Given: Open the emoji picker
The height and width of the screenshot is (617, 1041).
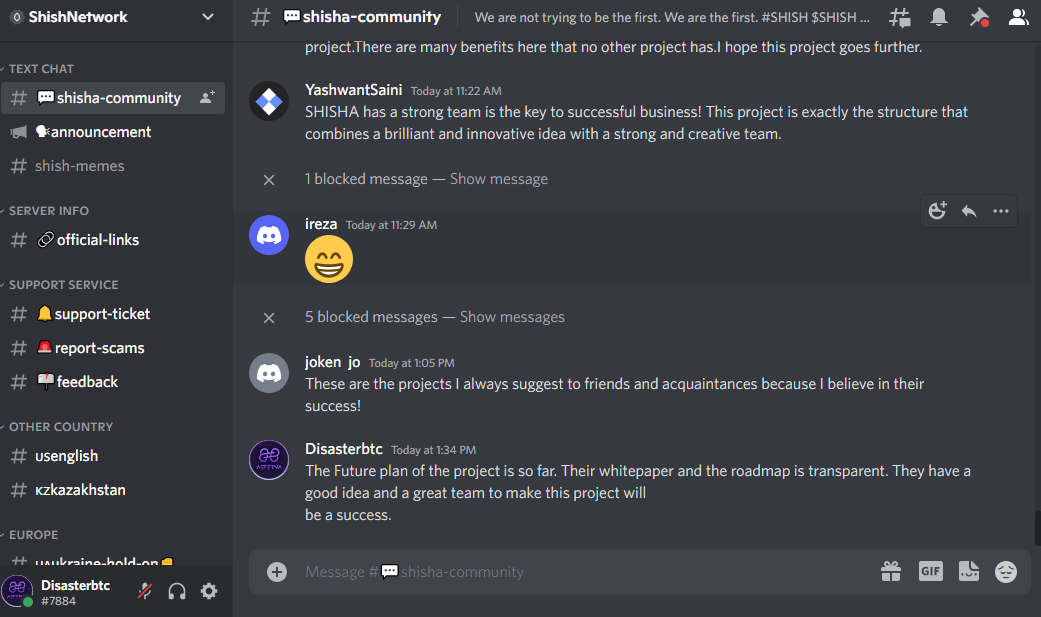Looking at the screenshot, I should point(1006,571).
